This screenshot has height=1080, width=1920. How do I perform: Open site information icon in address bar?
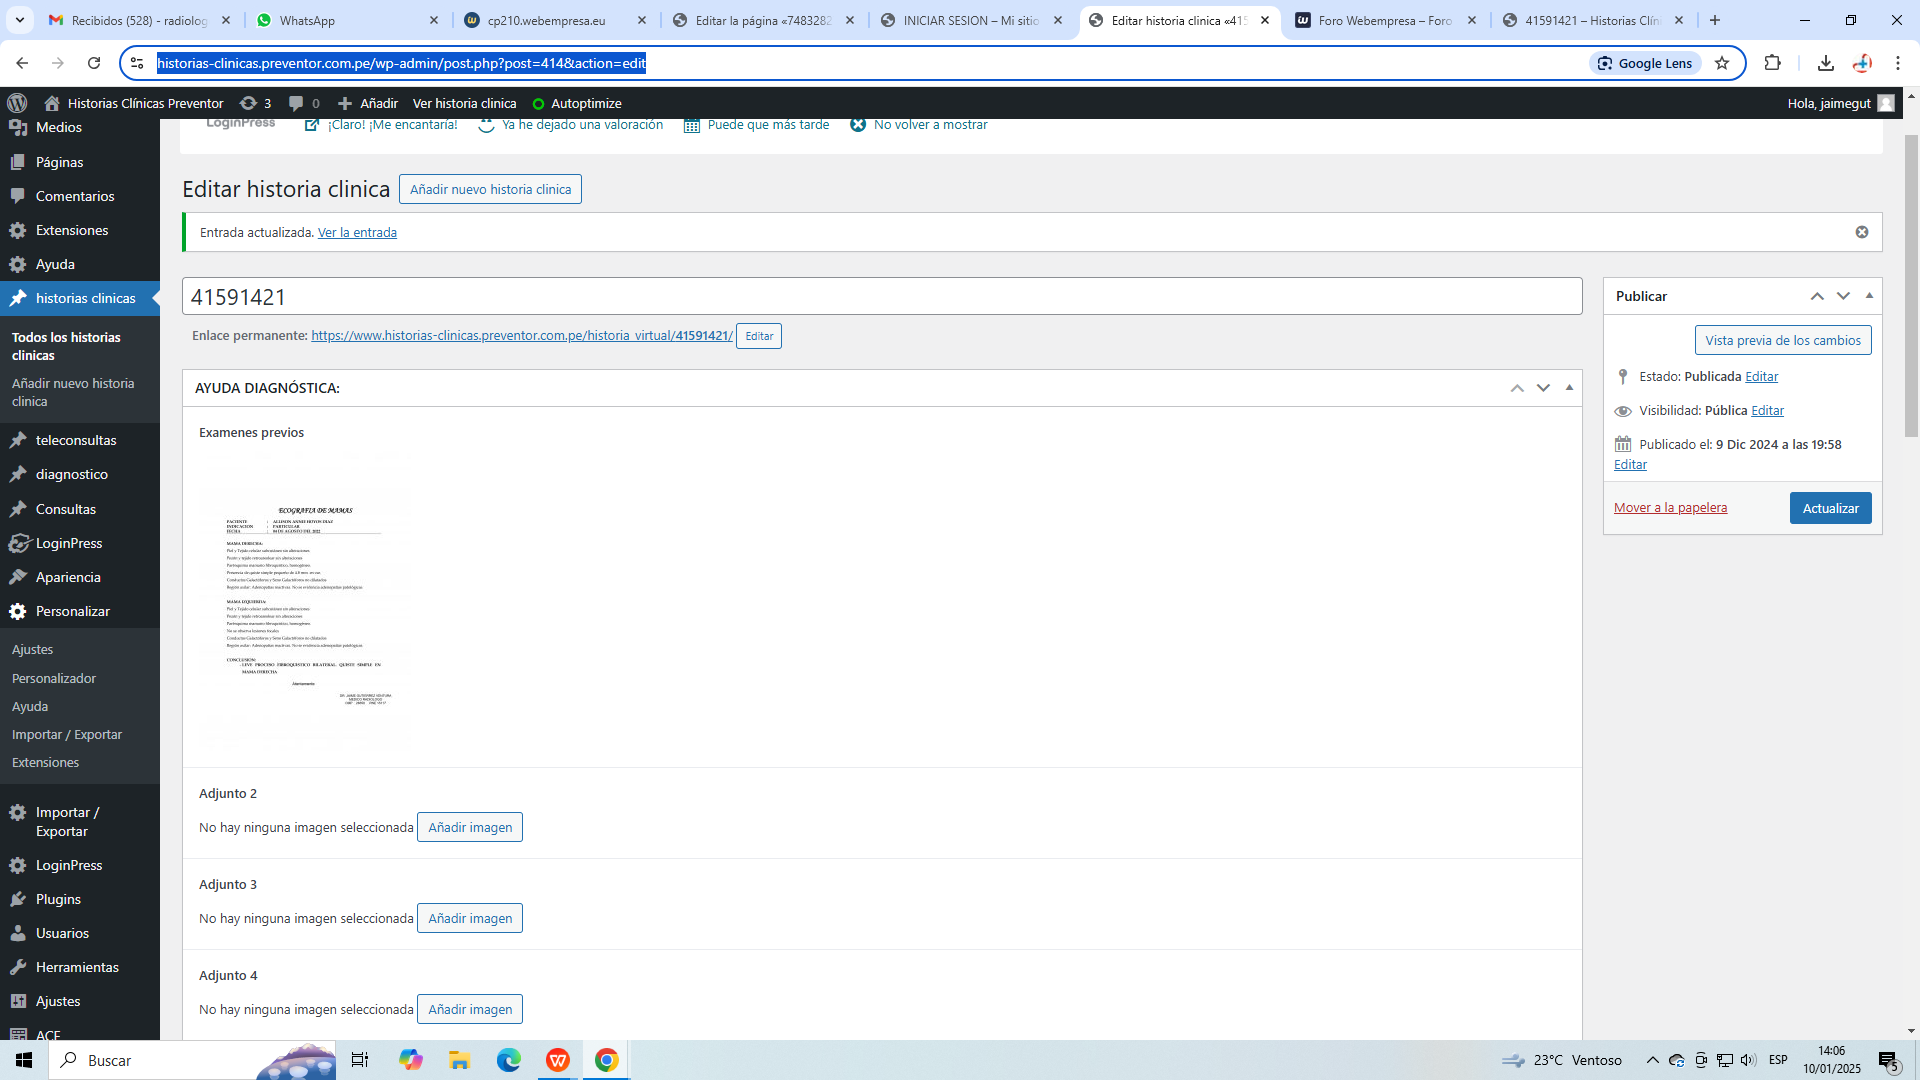tap(138, 63)
